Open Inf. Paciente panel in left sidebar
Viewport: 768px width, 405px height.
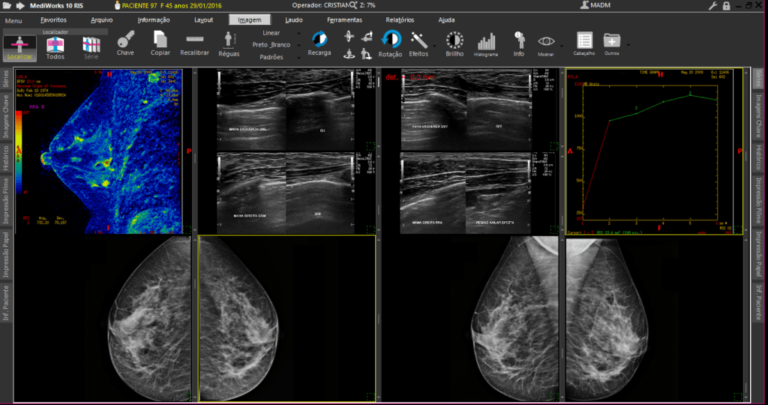(6, 303)
